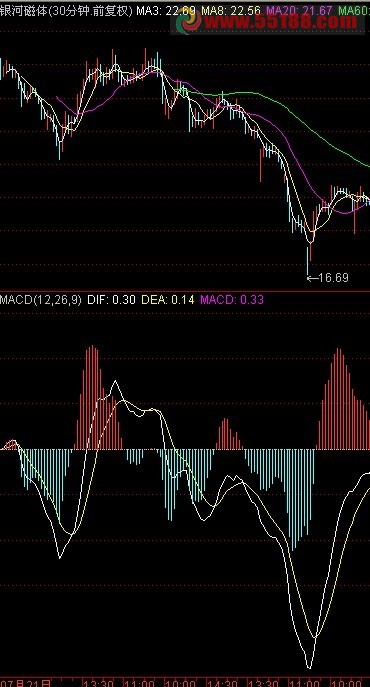The width and height of the screenshot is (370, 687).
Task: Click the magenta MACD: 0.33 value label
Action: (232, 300)
